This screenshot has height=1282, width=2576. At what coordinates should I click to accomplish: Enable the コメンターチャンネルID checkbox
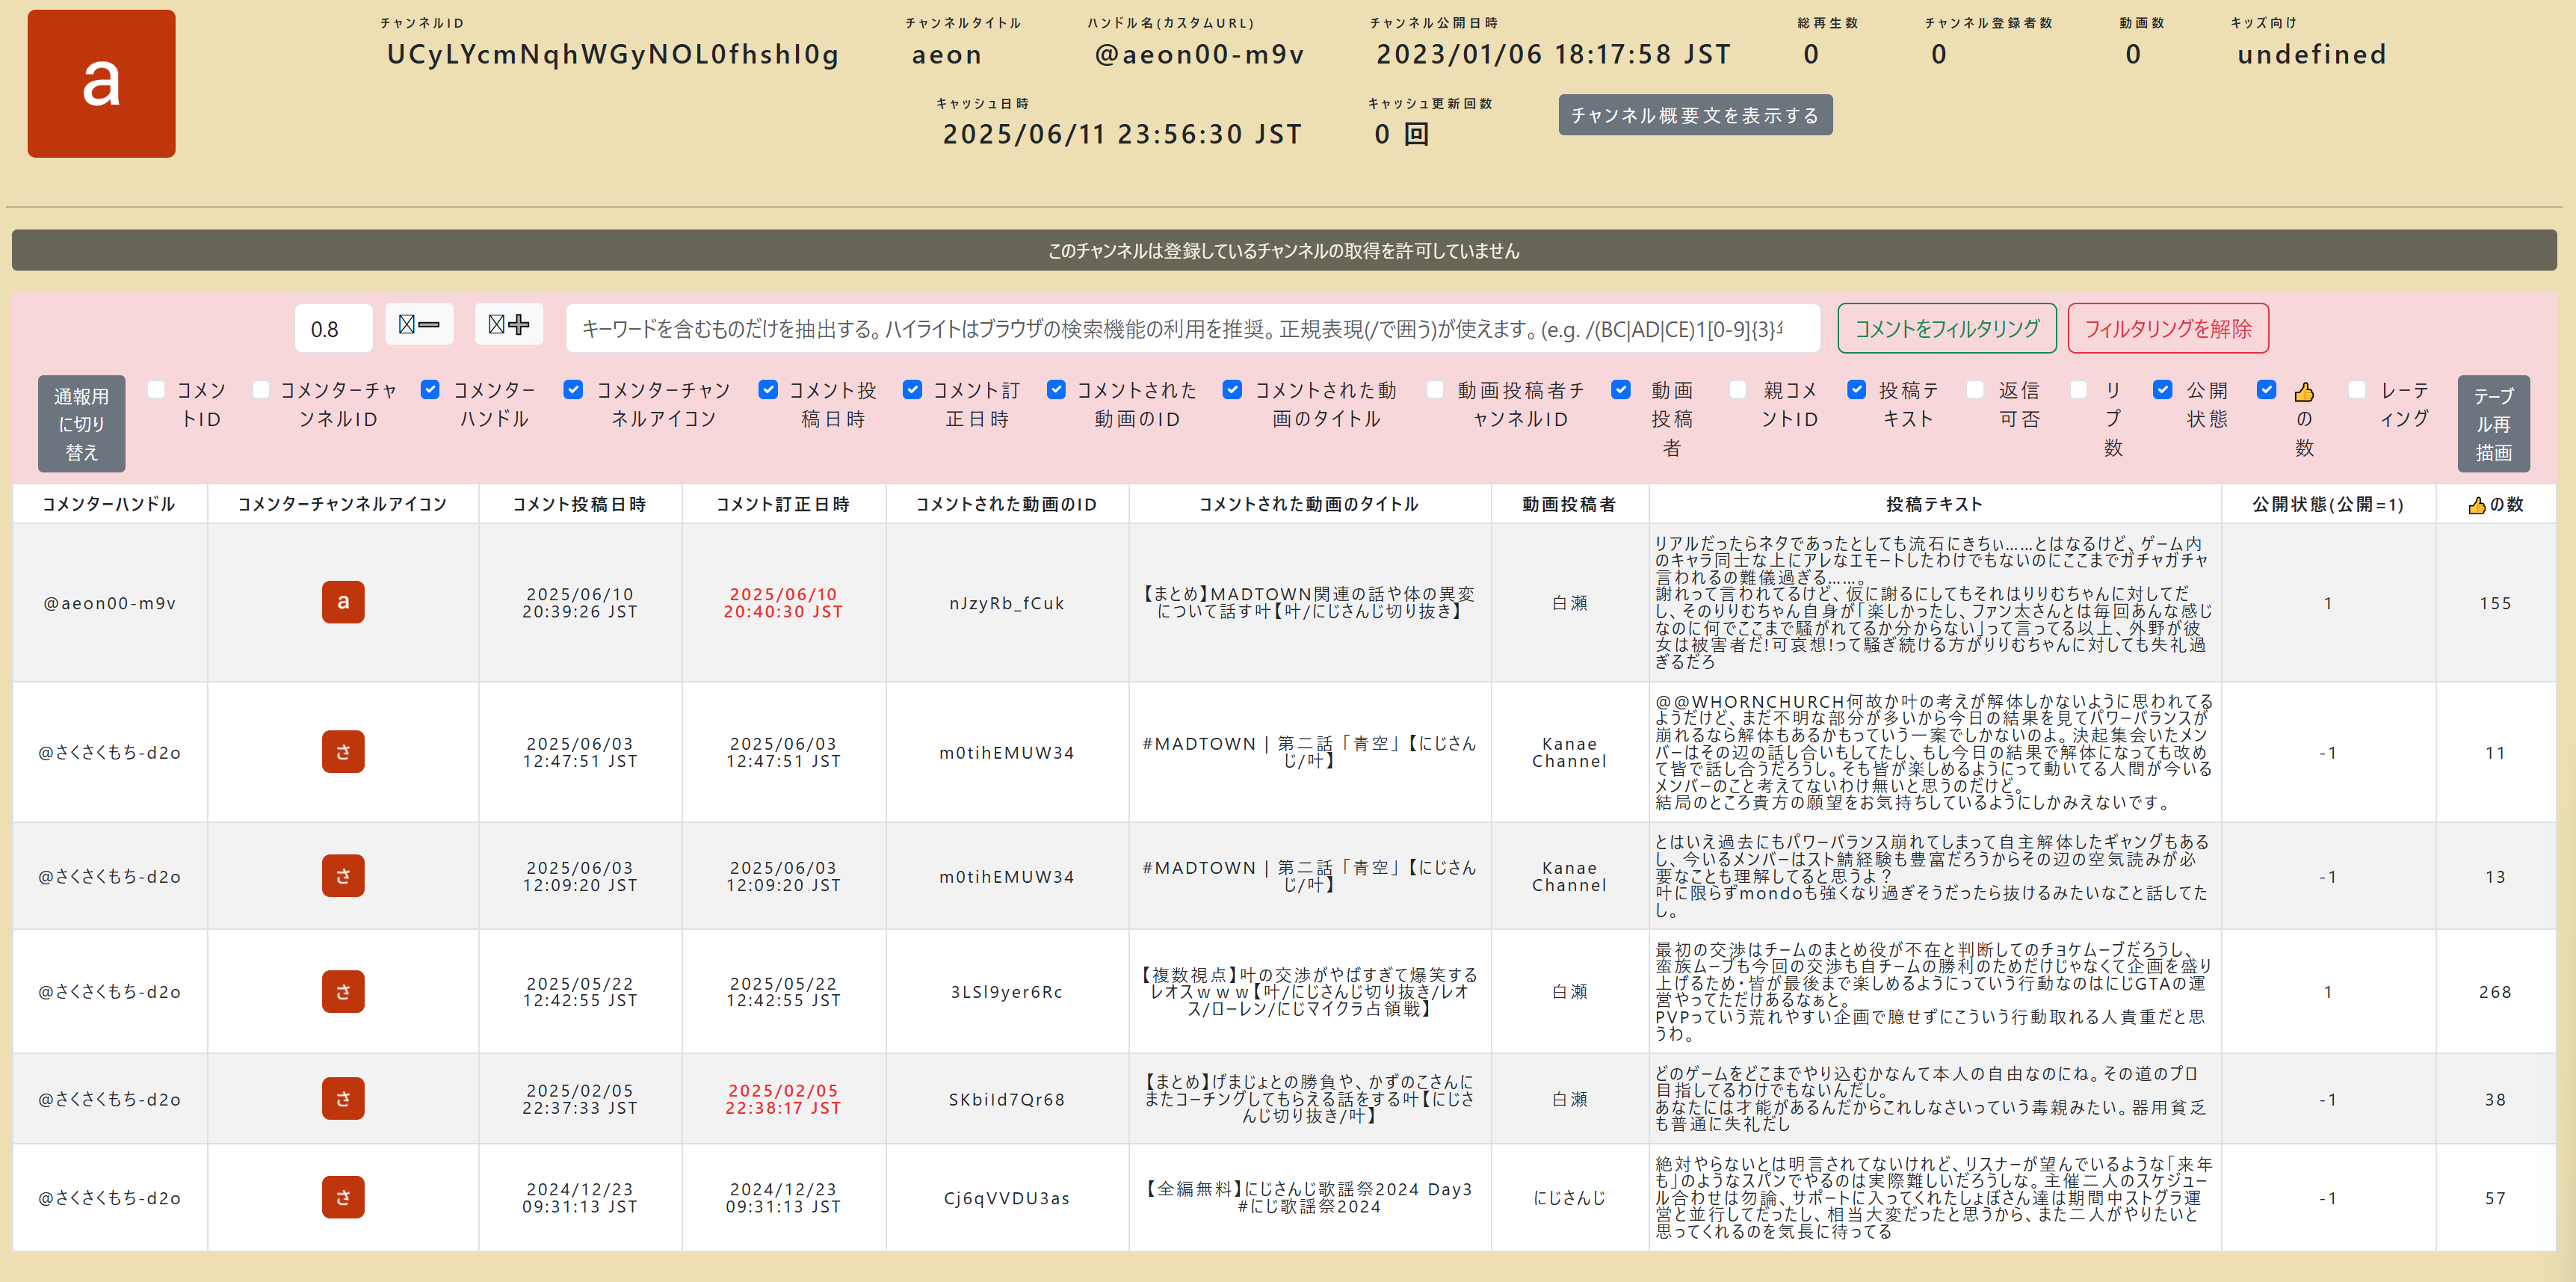pyautogui.click(x=261, y=390)
